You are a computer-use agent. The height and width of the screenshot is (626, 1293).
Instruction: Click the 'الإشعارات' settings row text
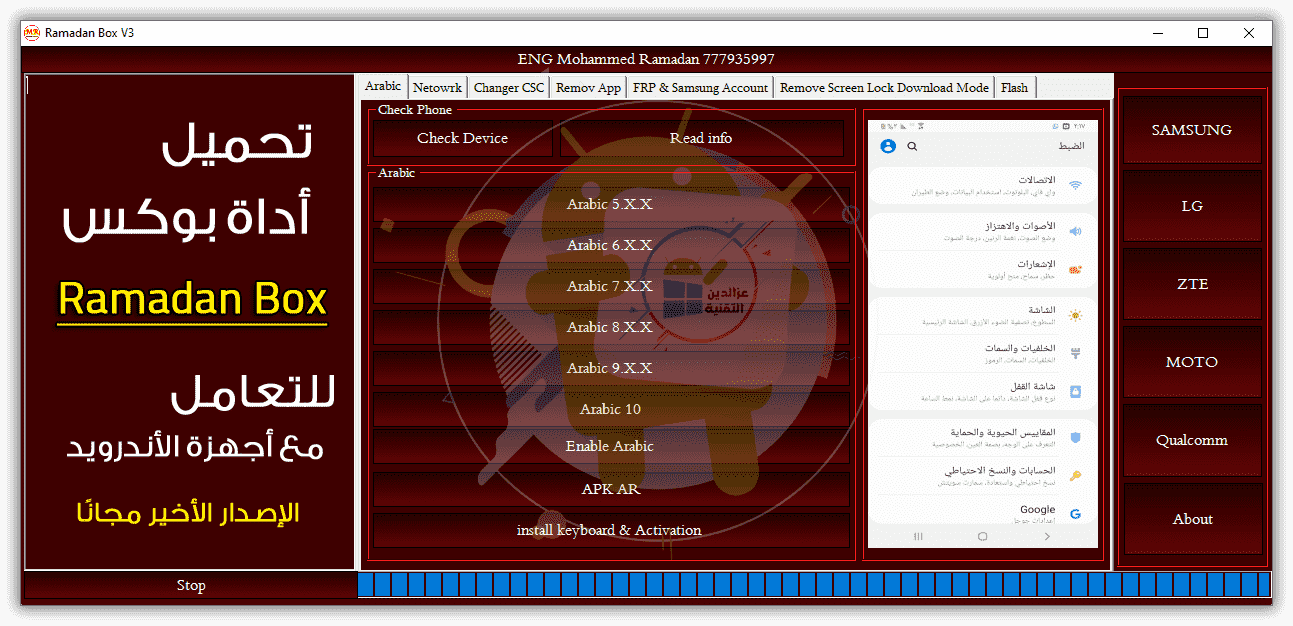coord(1036,264)
